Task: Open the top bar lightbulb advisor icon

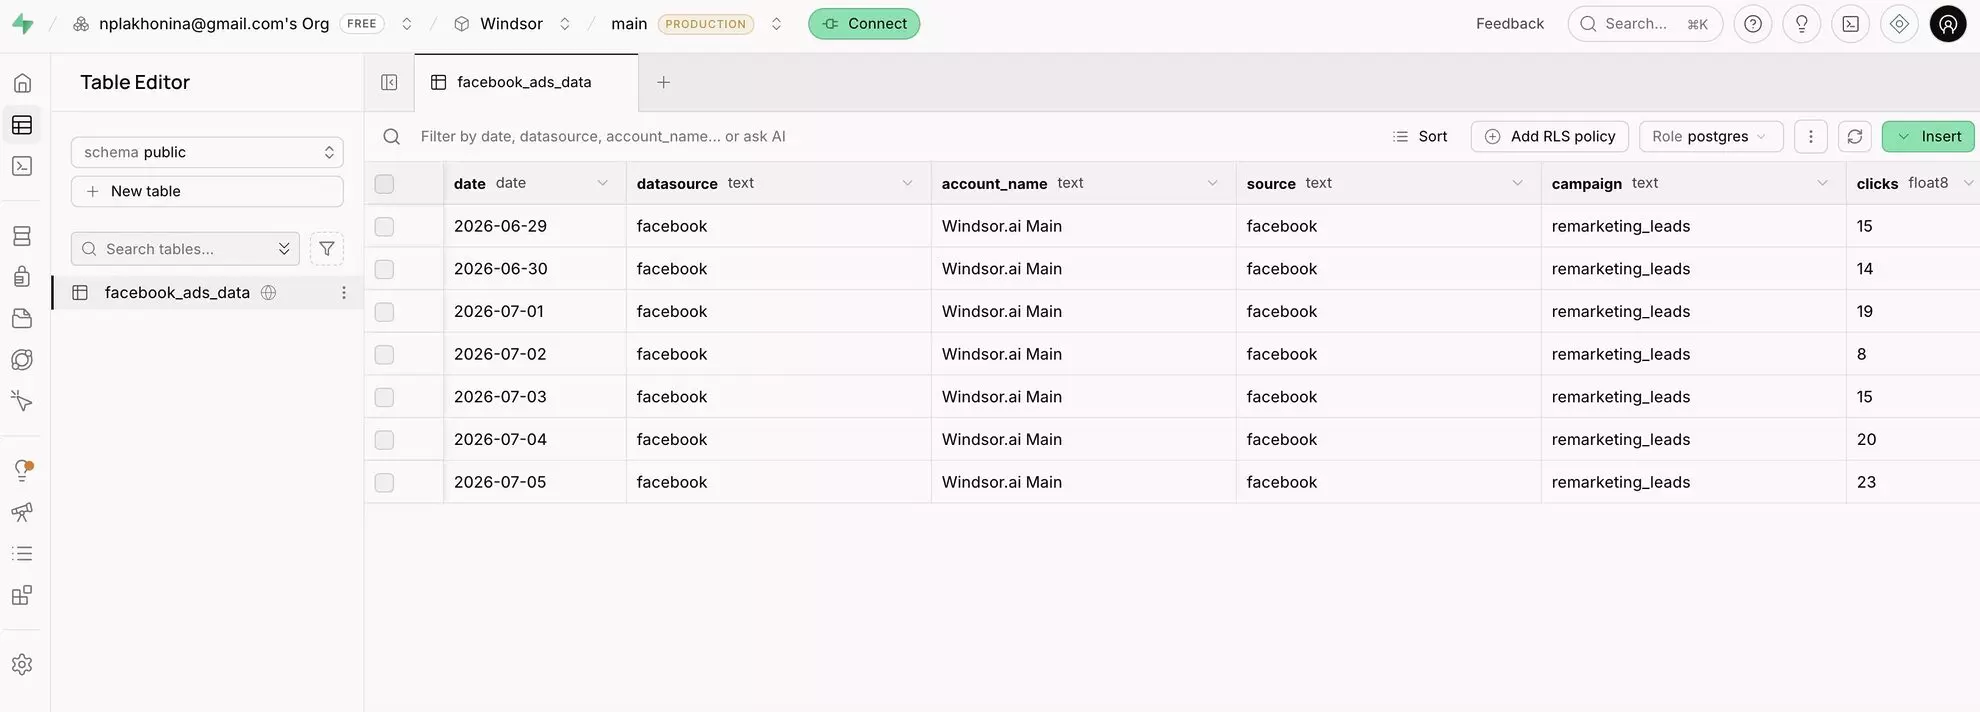Action: (1802, 24)
